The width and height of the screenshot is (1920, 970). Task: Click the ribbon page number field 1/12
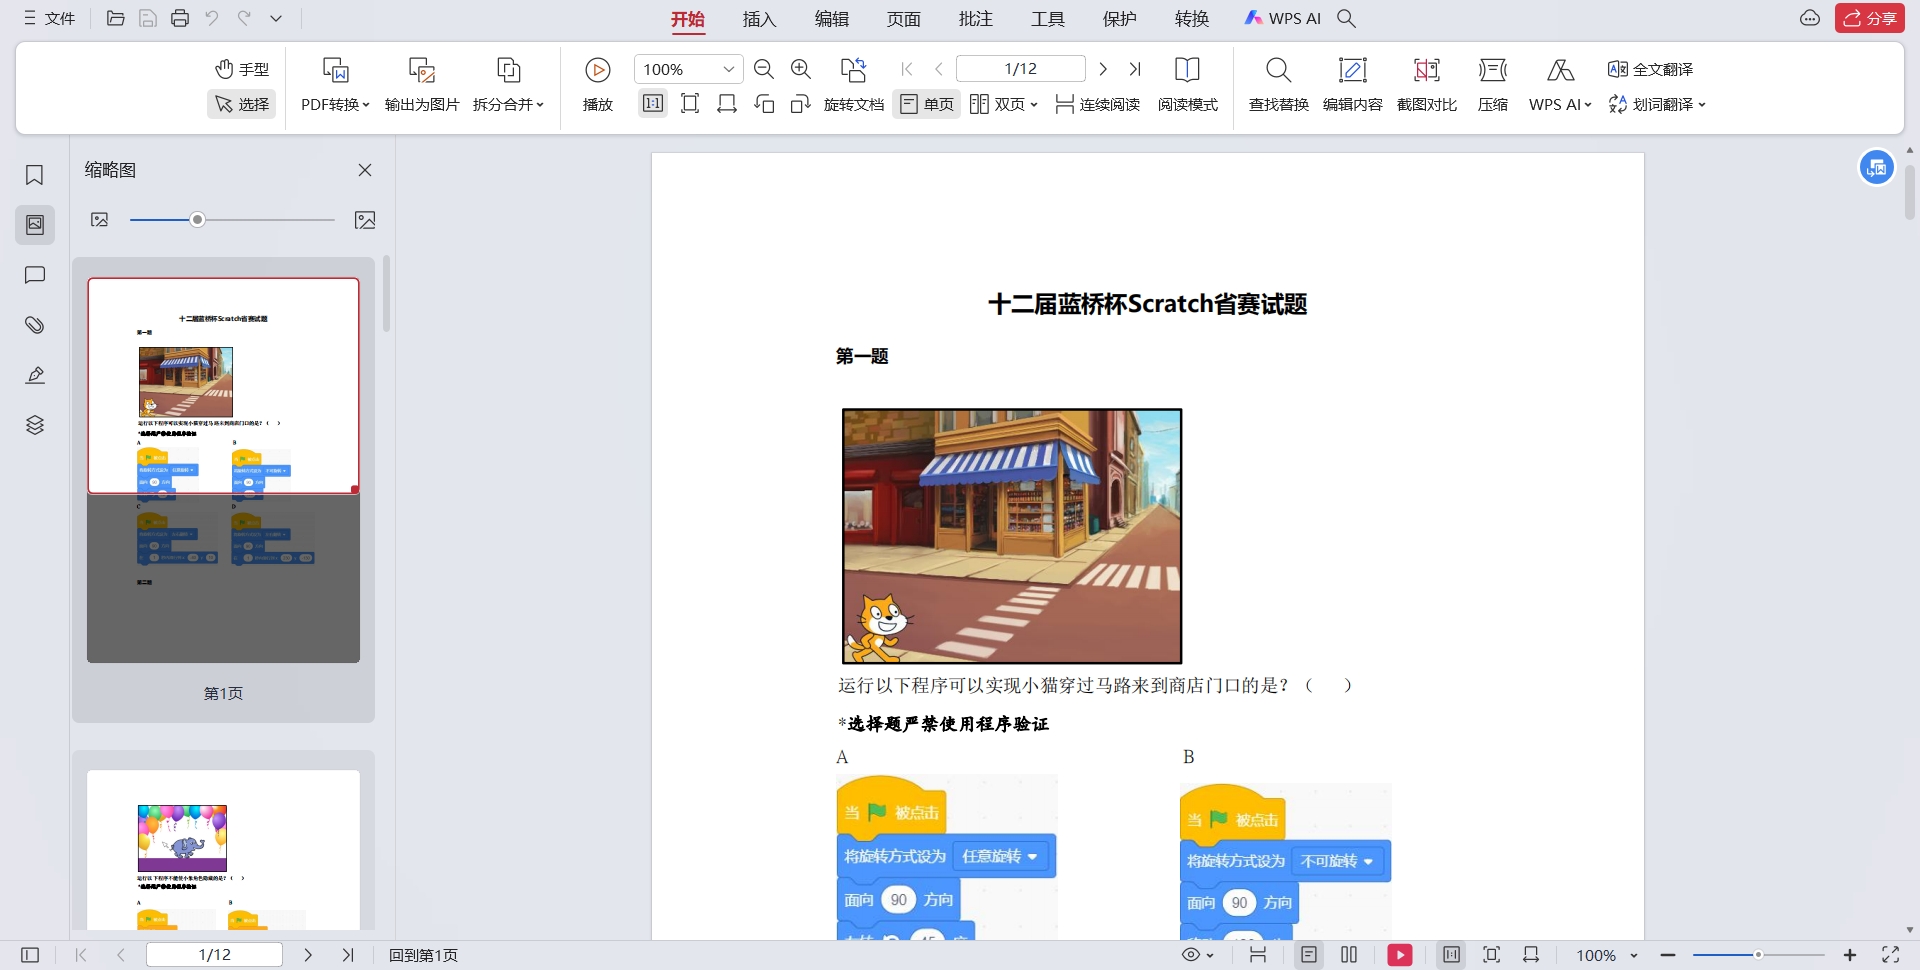(1020, 68)
